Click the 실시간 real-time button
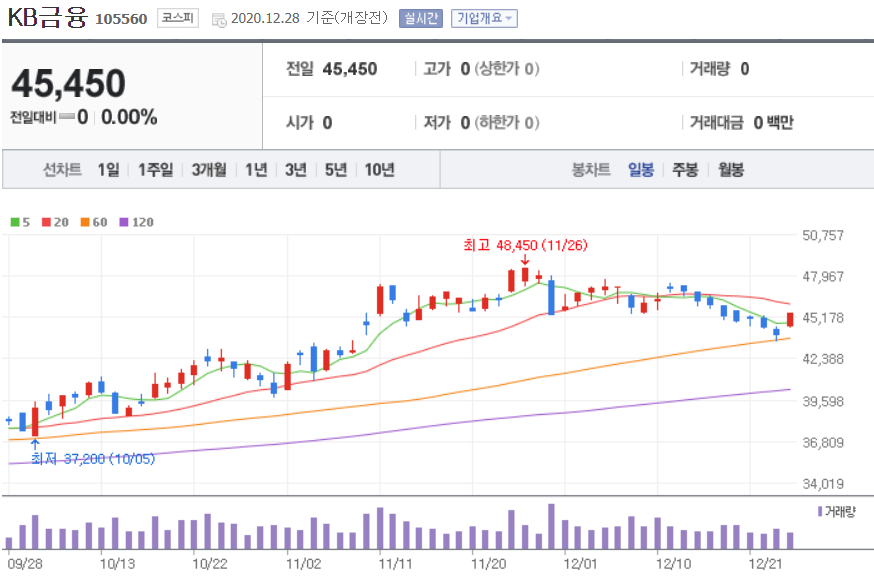This screenshot has height=577, width=874. click(421, 18)
